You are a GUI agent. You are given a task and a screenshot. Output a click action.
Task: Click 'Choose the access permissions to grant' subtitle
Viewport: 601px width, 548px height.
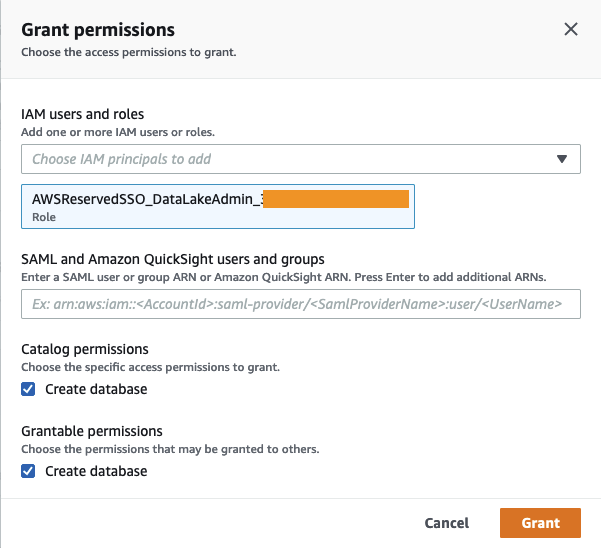point(129,52)
